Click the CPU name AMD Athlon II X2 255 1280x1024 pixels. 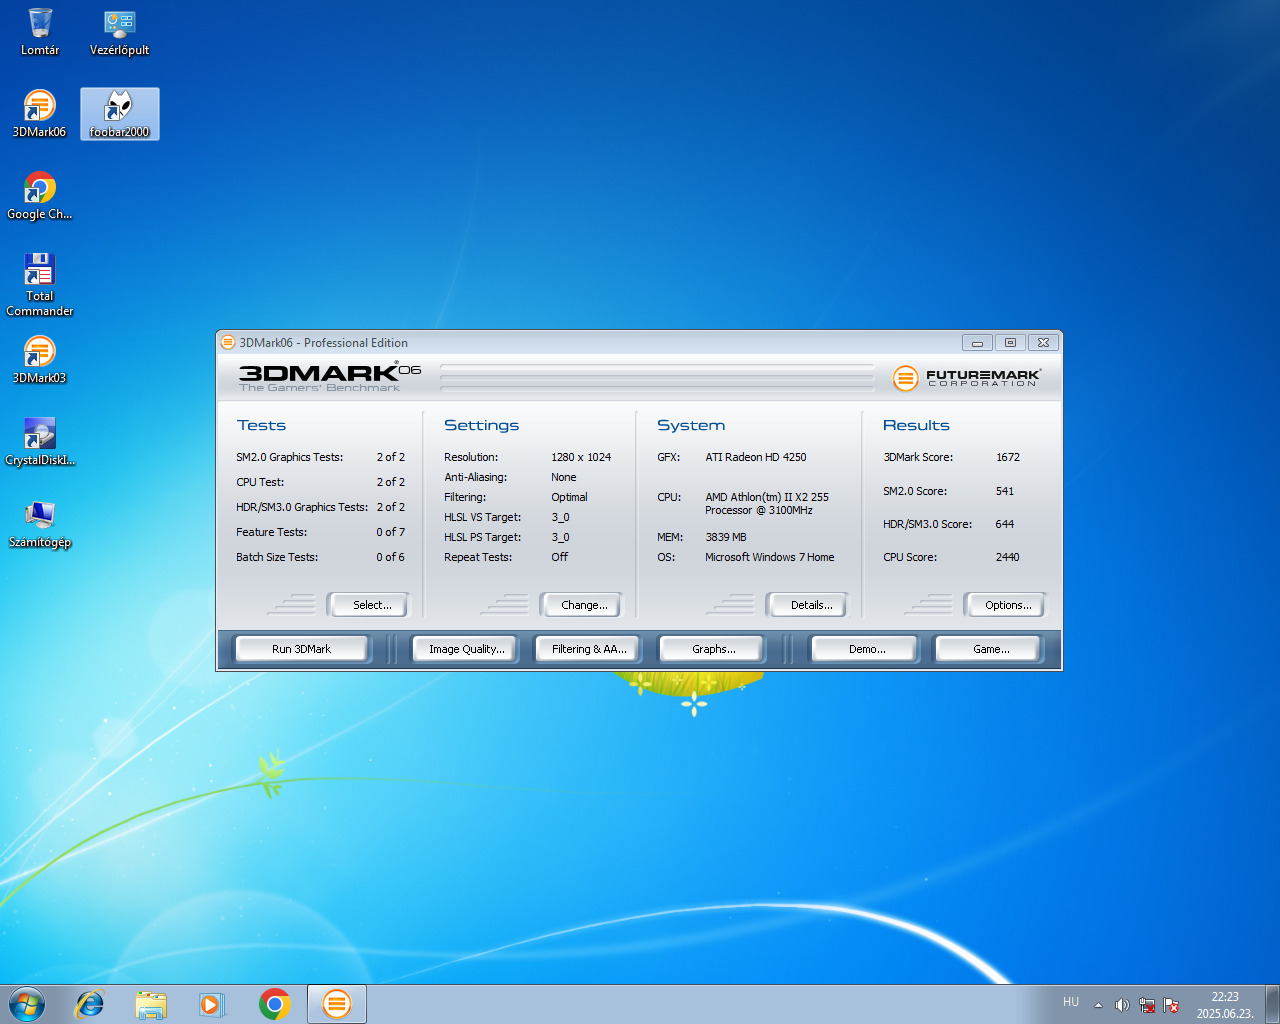tap(767, 503)
